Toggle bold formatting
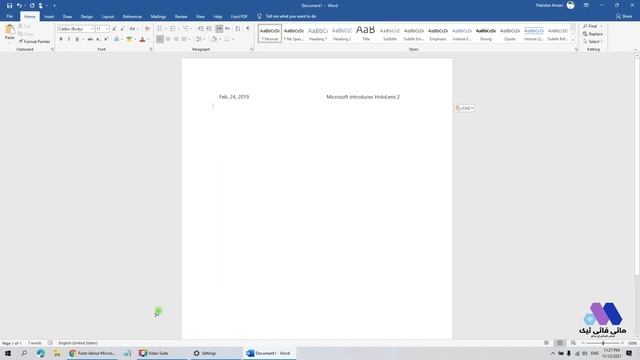This screenshot has height=360, width=640. pyautogui.click(x=61, y=39)
